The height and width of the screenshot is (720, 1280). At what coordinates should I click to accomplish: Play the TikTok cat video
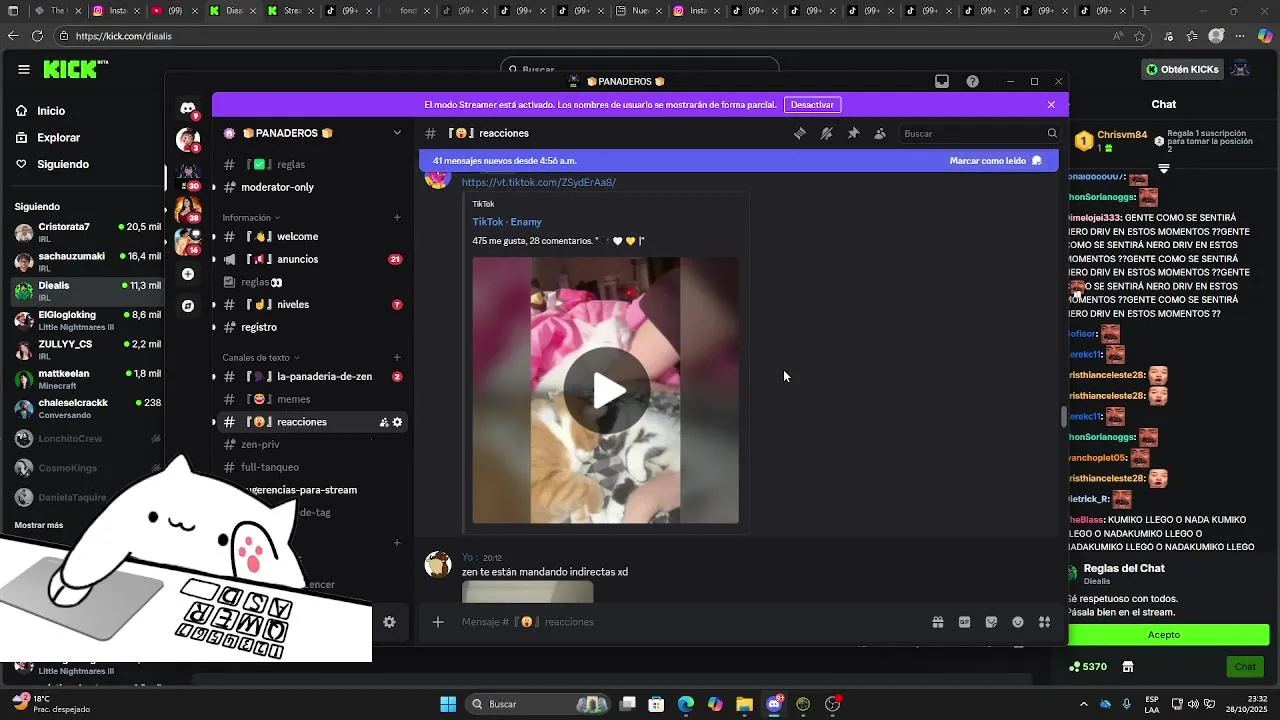pos(606,390)
